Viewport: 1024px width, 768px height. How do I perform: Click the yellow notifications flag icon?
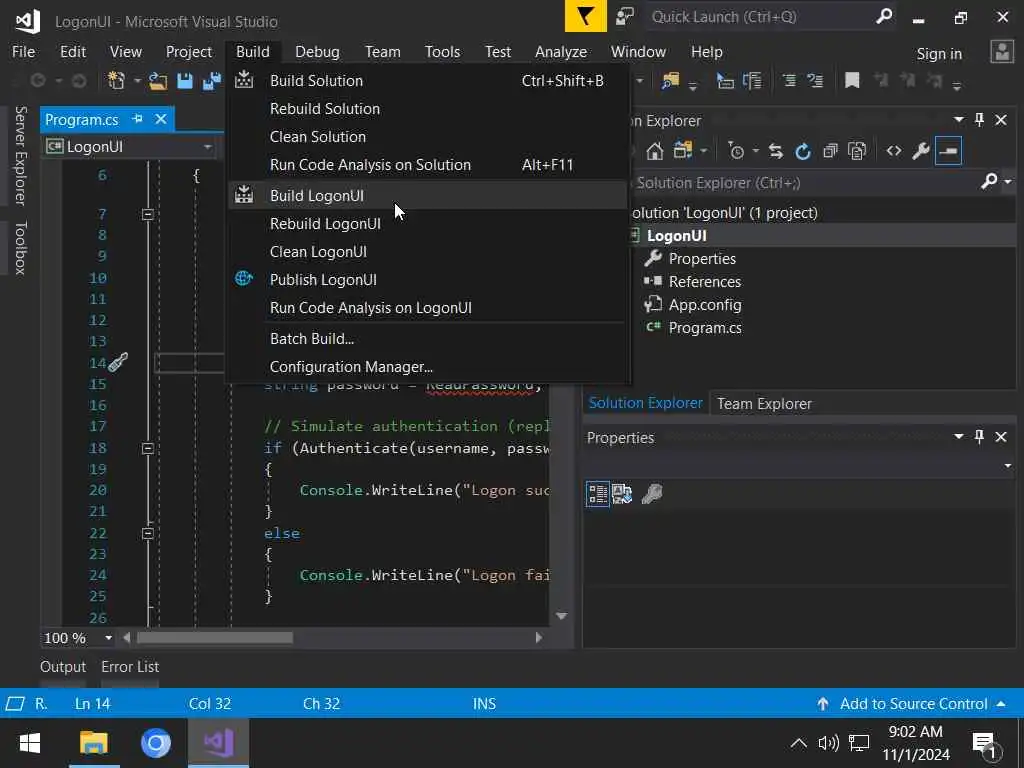point(585,16)
